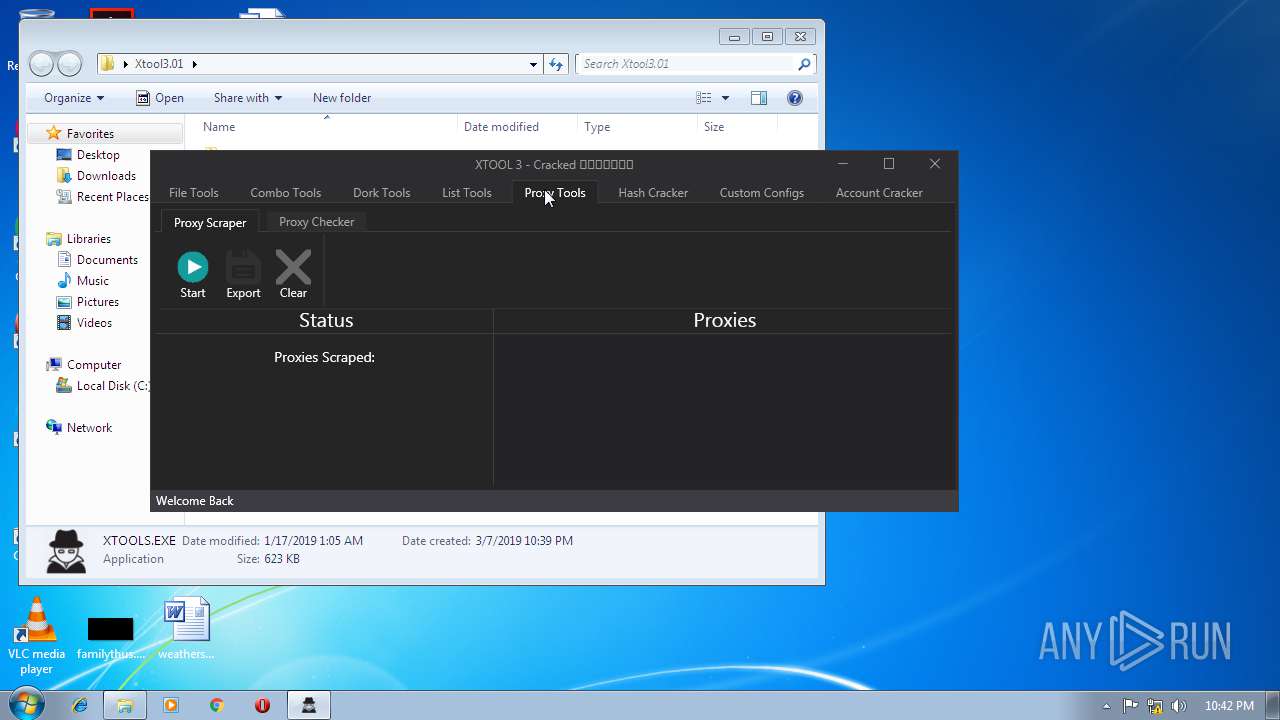Open the Combo Tools tab
1280x720 pixels.
click(x=285, y=193)
